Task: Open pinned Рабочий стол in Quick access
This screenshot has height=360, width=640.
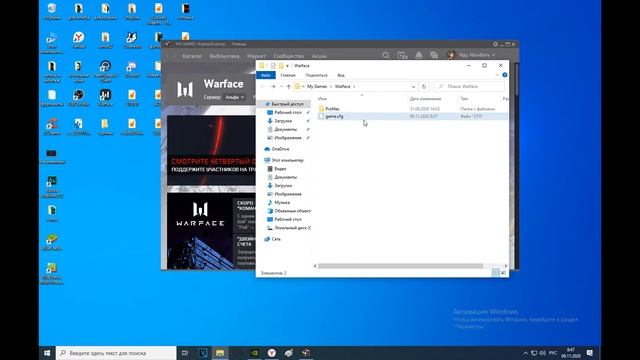Action: pos(288,112)
